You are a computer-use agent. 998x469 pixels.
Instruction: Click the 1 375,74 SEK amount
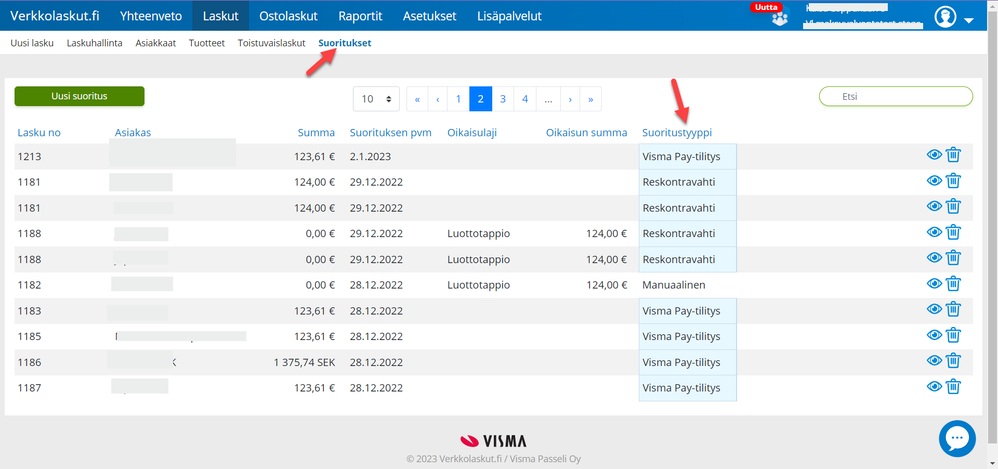click(x=304, y=362)
